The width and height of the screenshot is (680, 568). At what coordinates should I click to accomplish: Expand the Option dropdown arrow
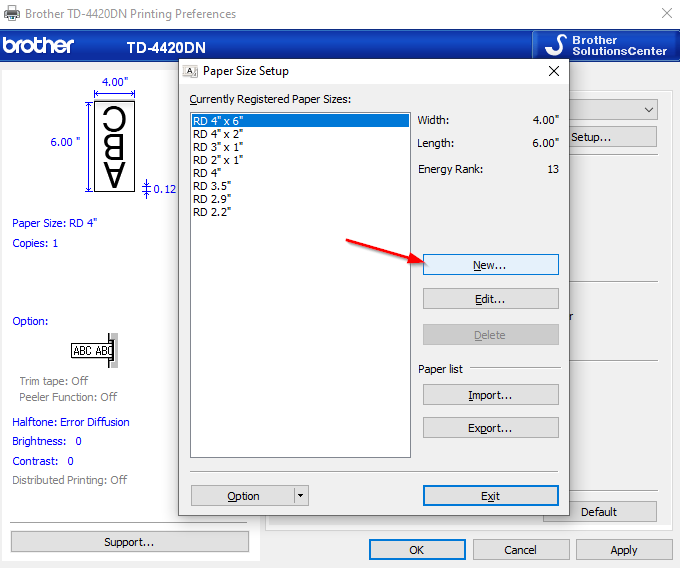[301, 496]
